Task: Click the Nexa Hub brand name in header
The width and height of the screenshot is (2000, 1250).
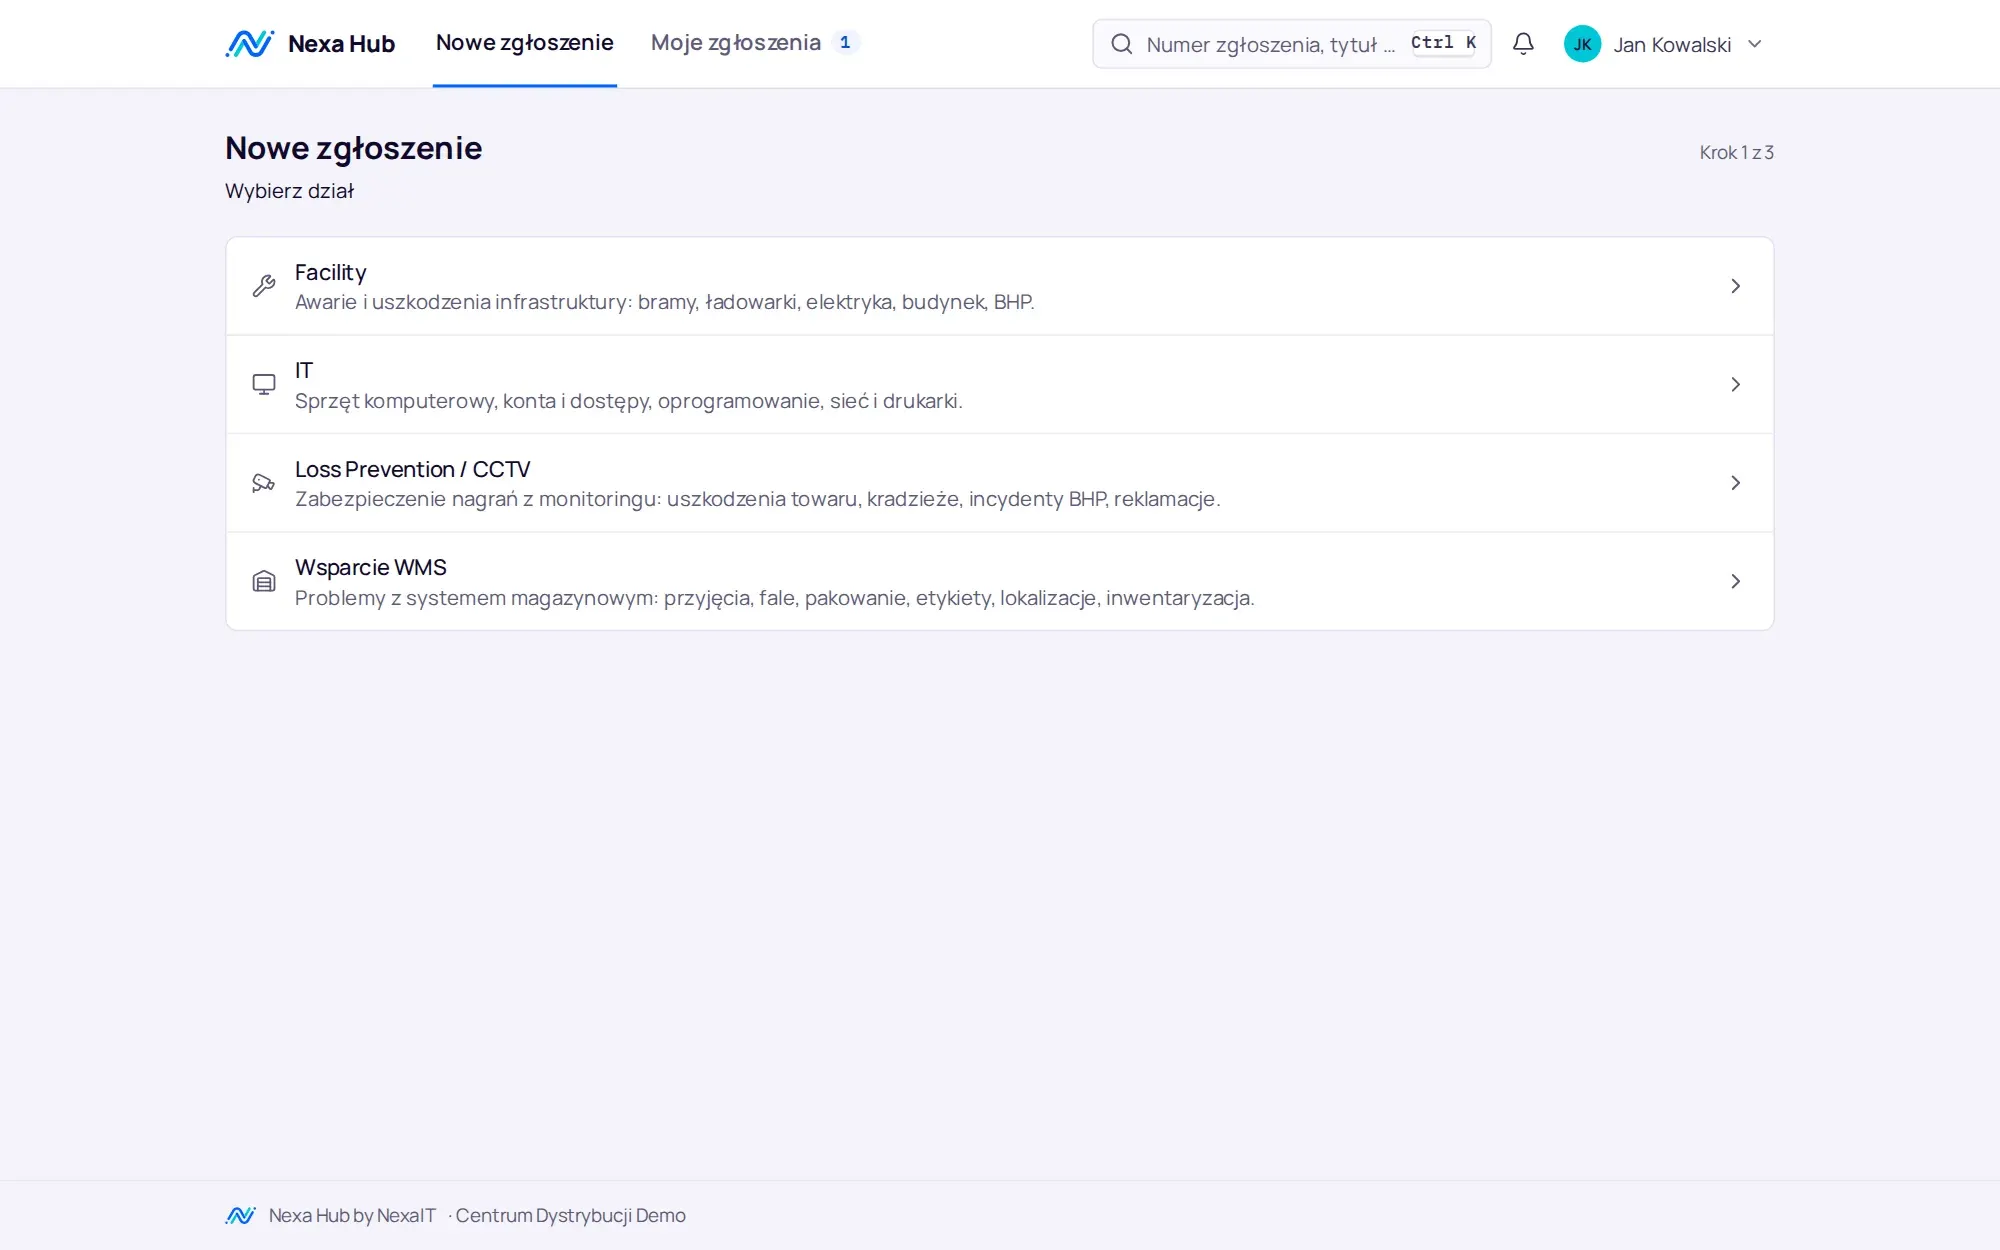Action: [x=342, y=44]
